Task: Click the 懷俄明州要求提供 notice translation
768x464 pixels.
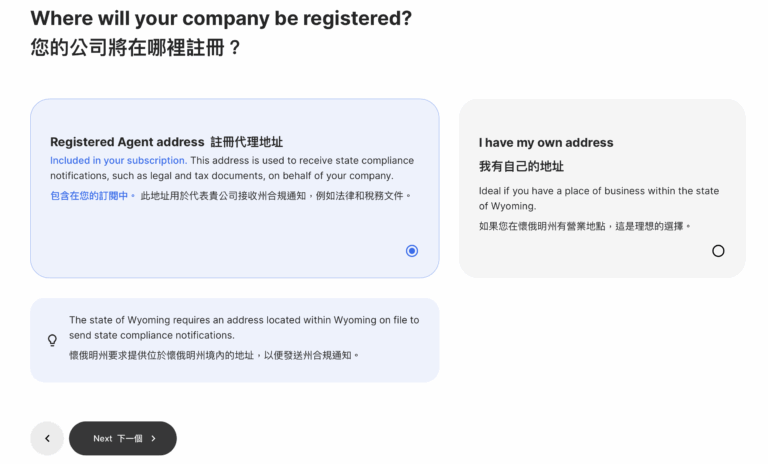Action: click(x=213, y=355)
